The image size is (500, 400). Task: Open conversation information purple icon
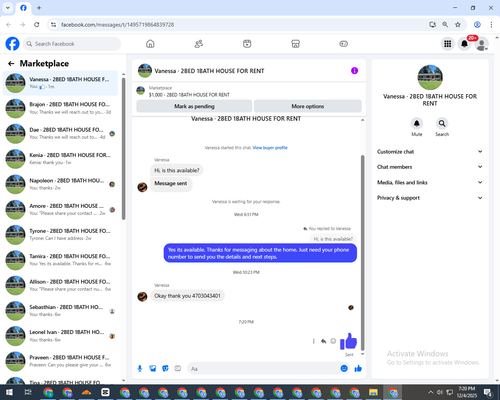[354, 71]
